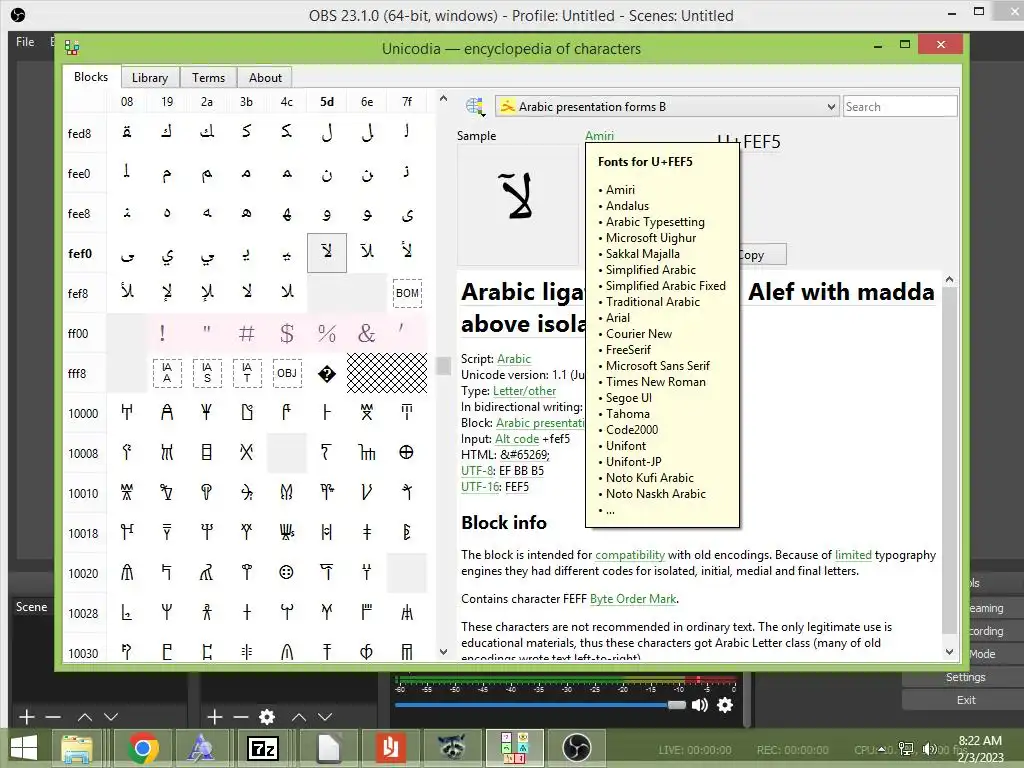Image resolution: width=1024 pixels, height=768 pixels.
Task: Open OBS Settings button
Action: (x=965, y=677)
